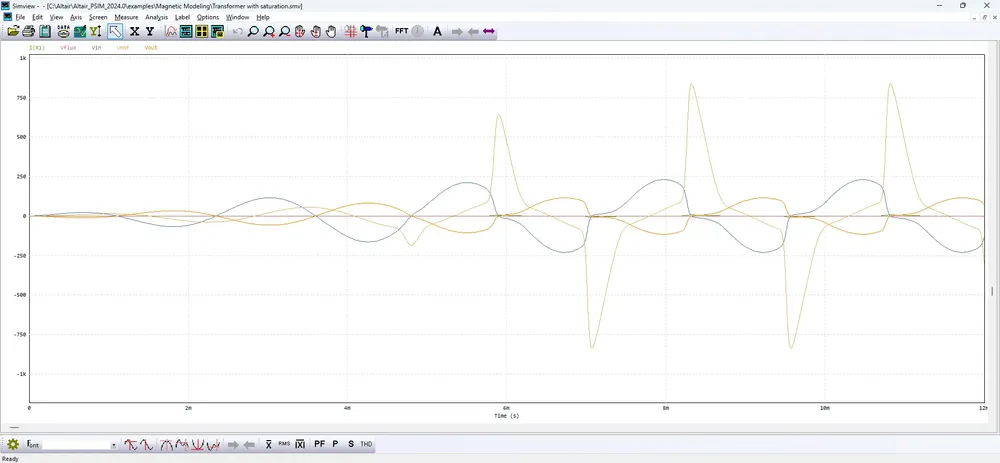This screenshot has width=1000, height=463.
Task: Click the THD button
Action: 366,444
